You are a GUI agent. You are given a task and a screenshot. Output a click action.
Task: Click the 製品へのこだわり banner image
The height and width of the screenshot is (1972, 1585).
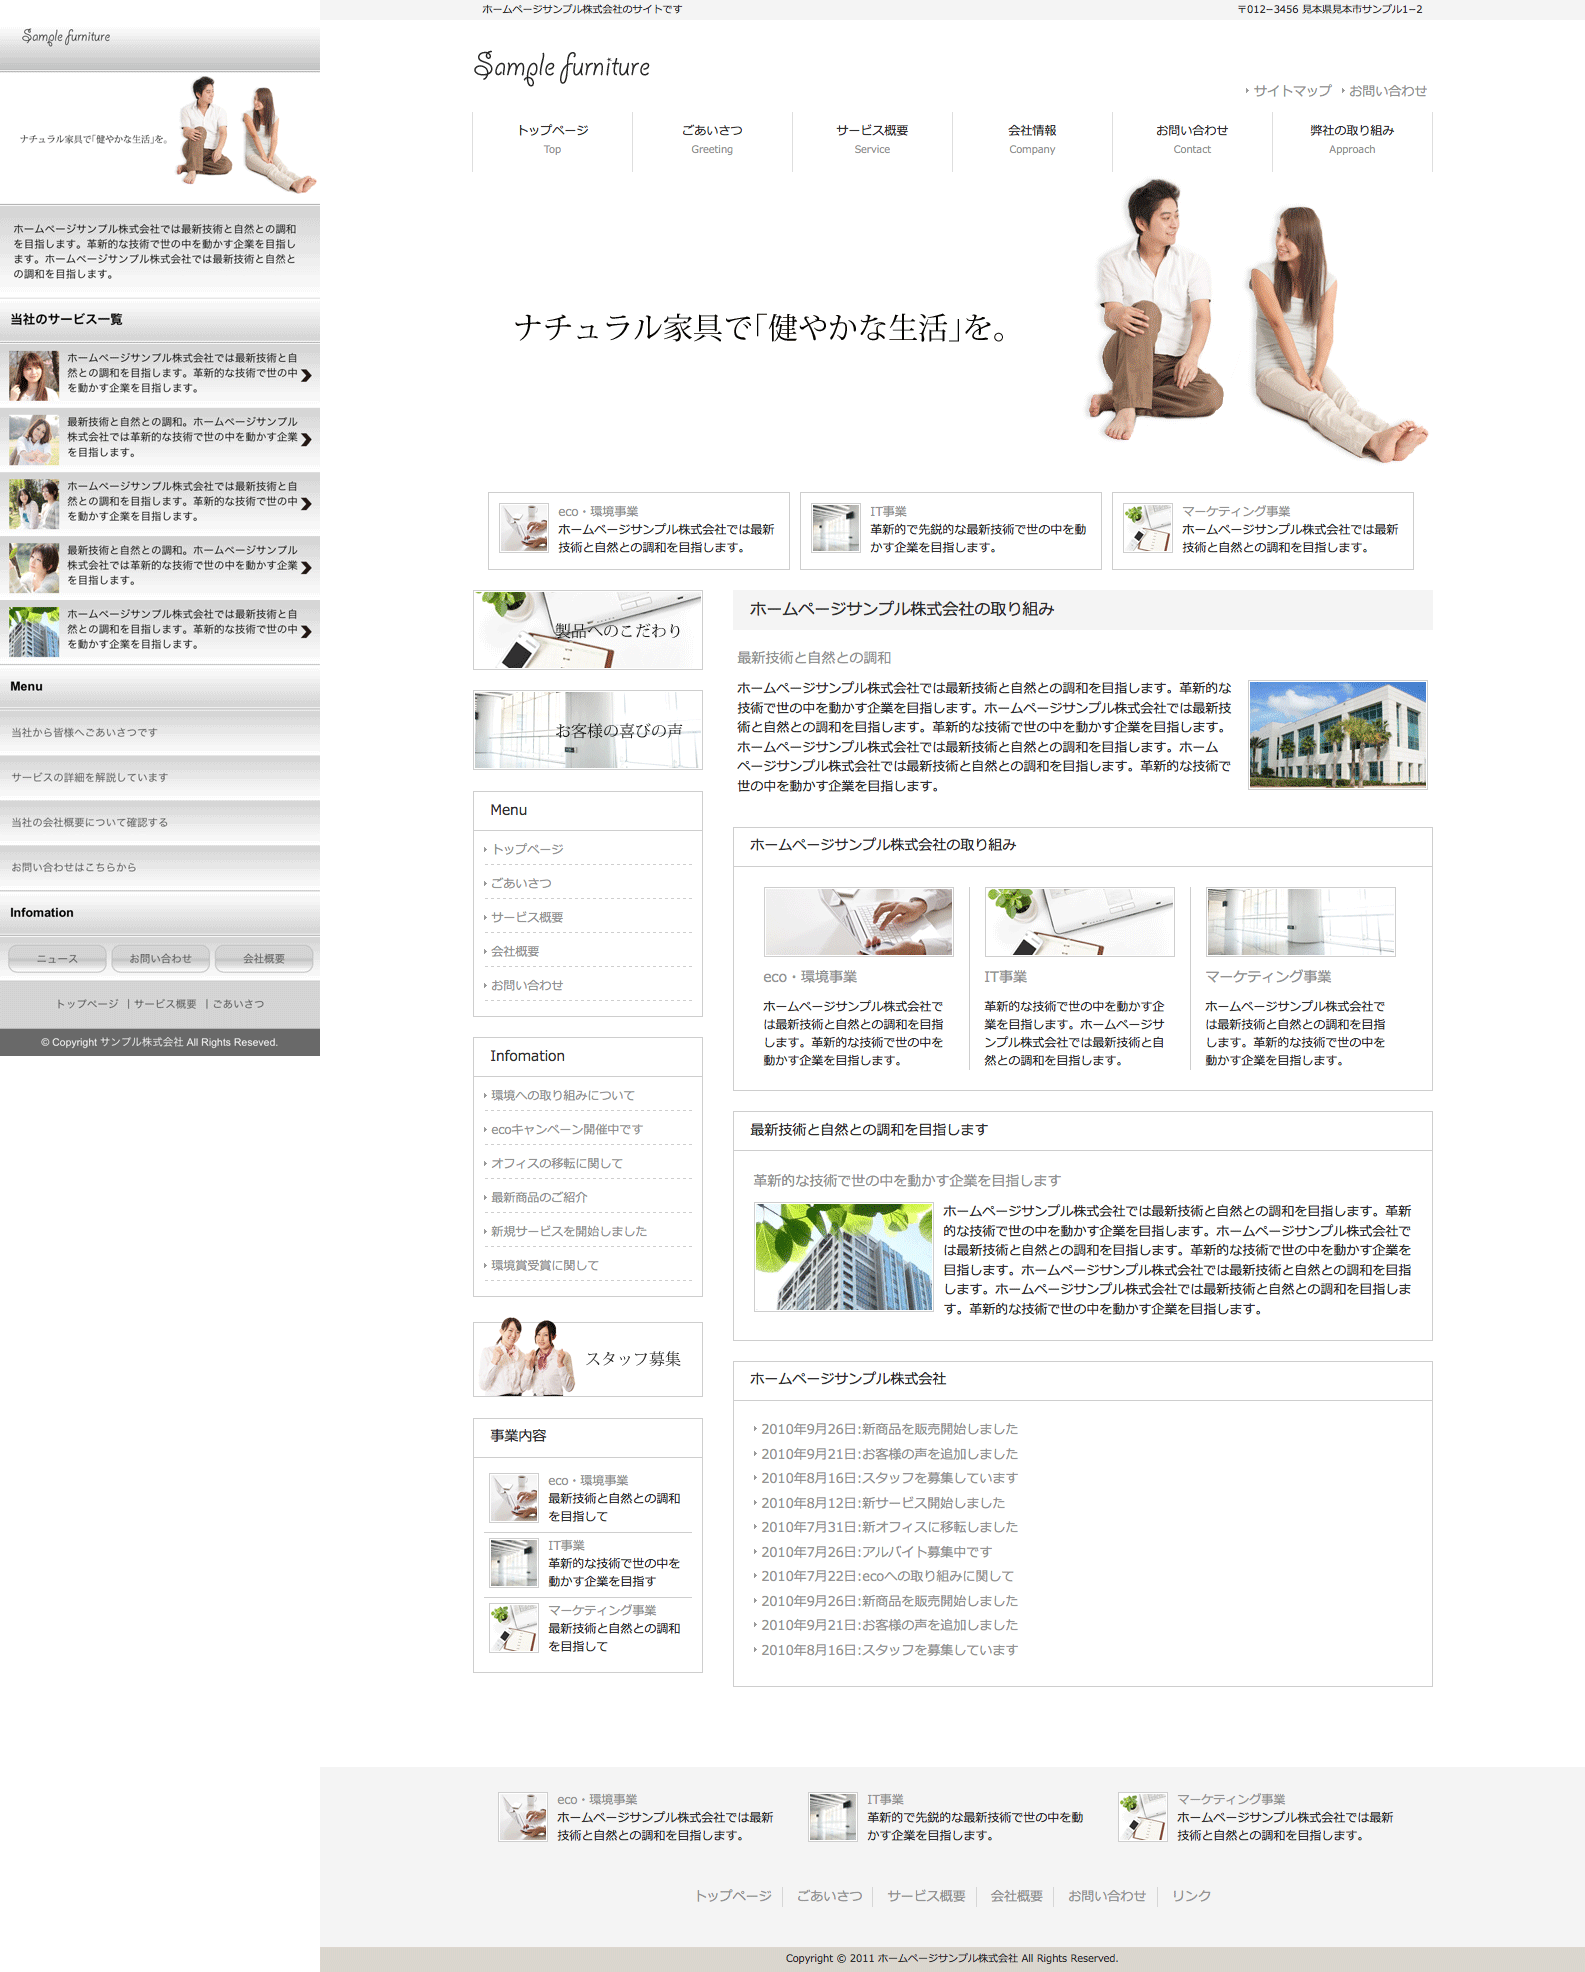(587, 630)
